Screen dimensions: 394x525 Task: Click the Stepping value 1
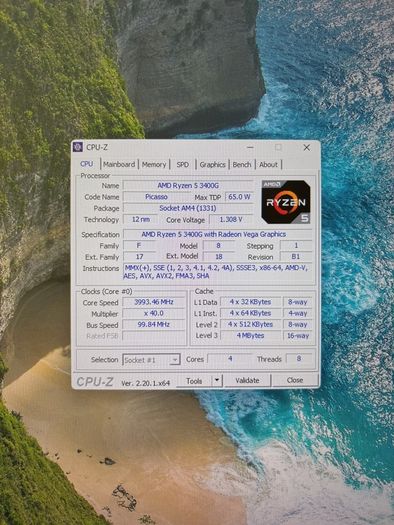tap(296, 245)
